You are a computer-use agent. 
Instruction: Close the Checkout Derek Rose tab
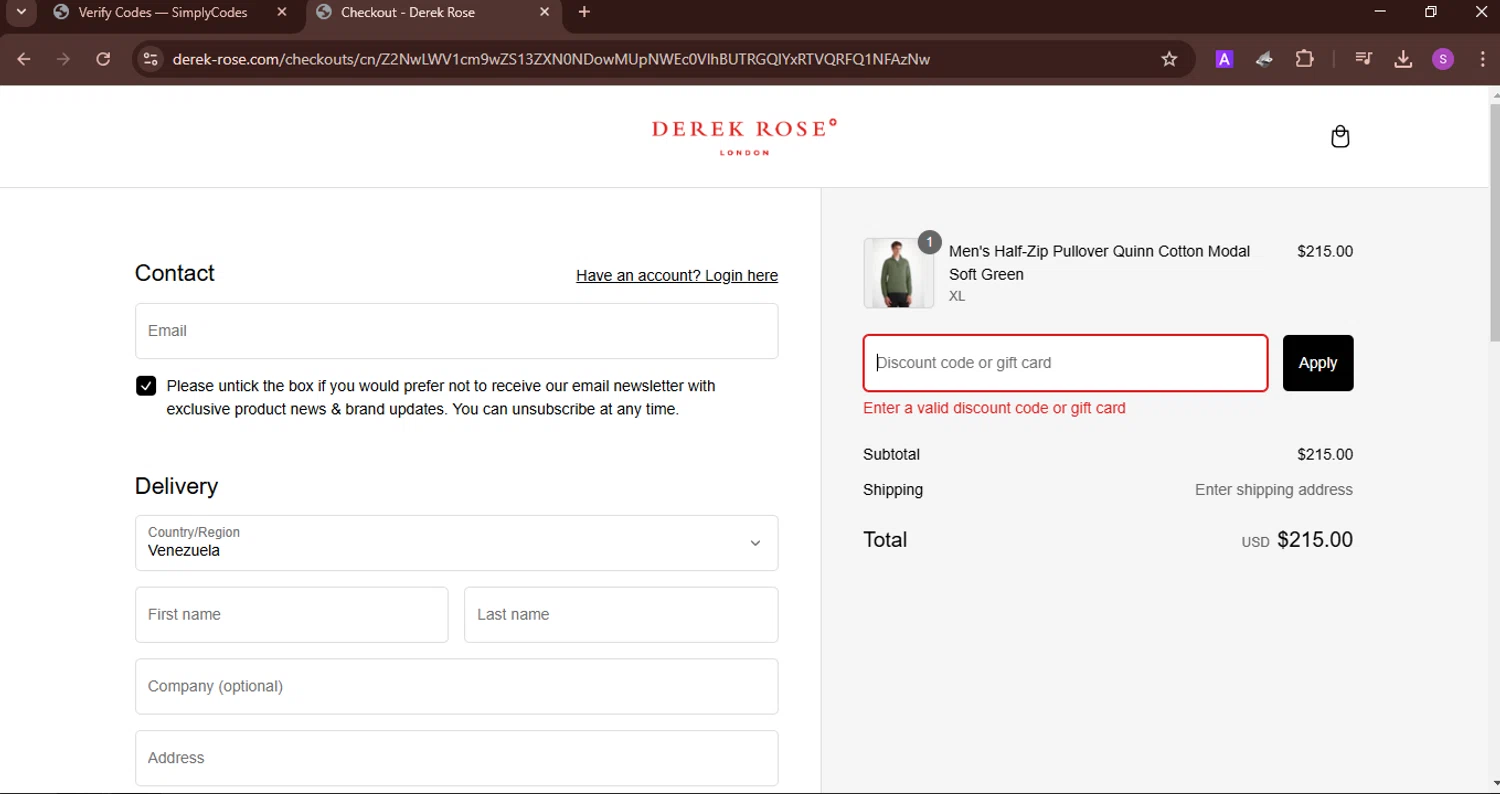coord(544,12)
